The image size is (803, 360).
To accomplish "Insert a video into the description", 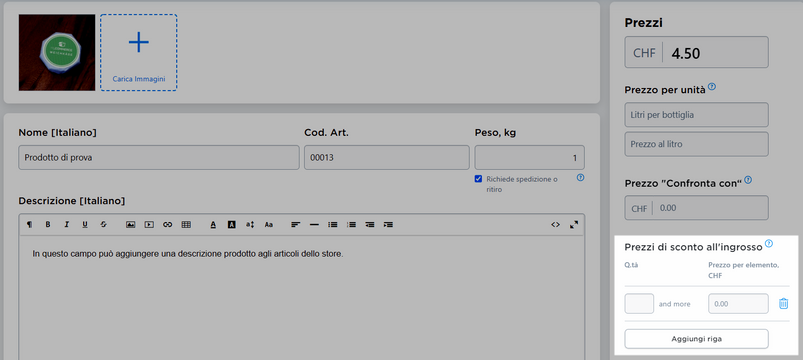I will tap(149, 224).
